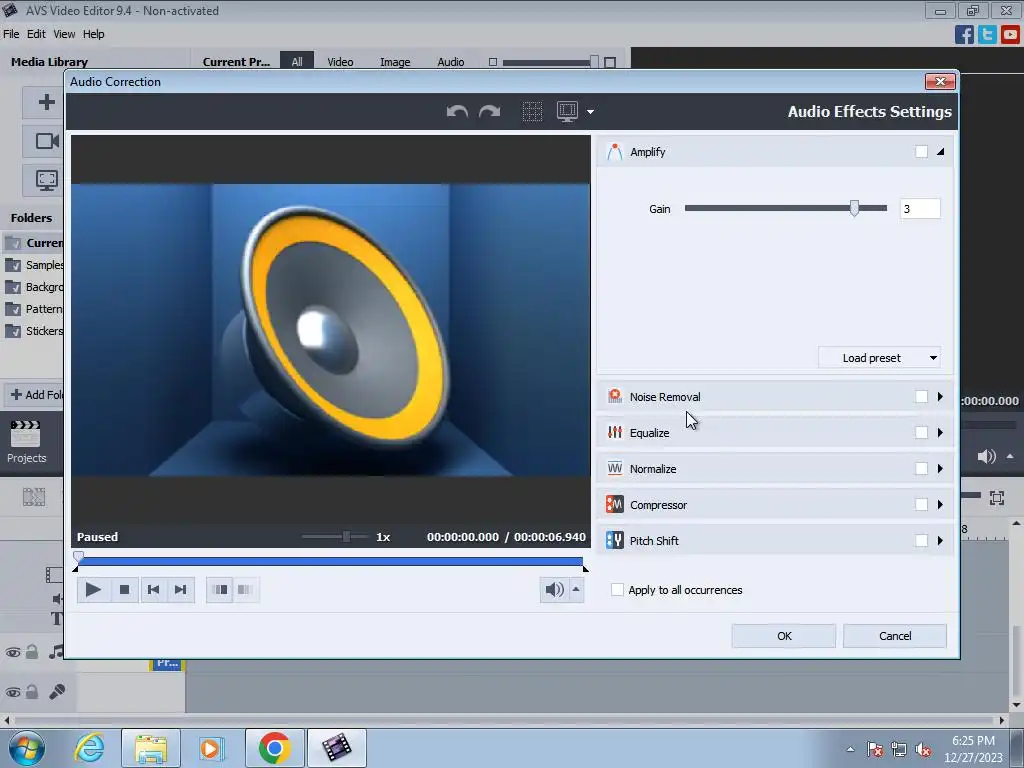Expand the Noise Removal section
The height and width of the screenshot is (768, 1024).
pos(940,396)
